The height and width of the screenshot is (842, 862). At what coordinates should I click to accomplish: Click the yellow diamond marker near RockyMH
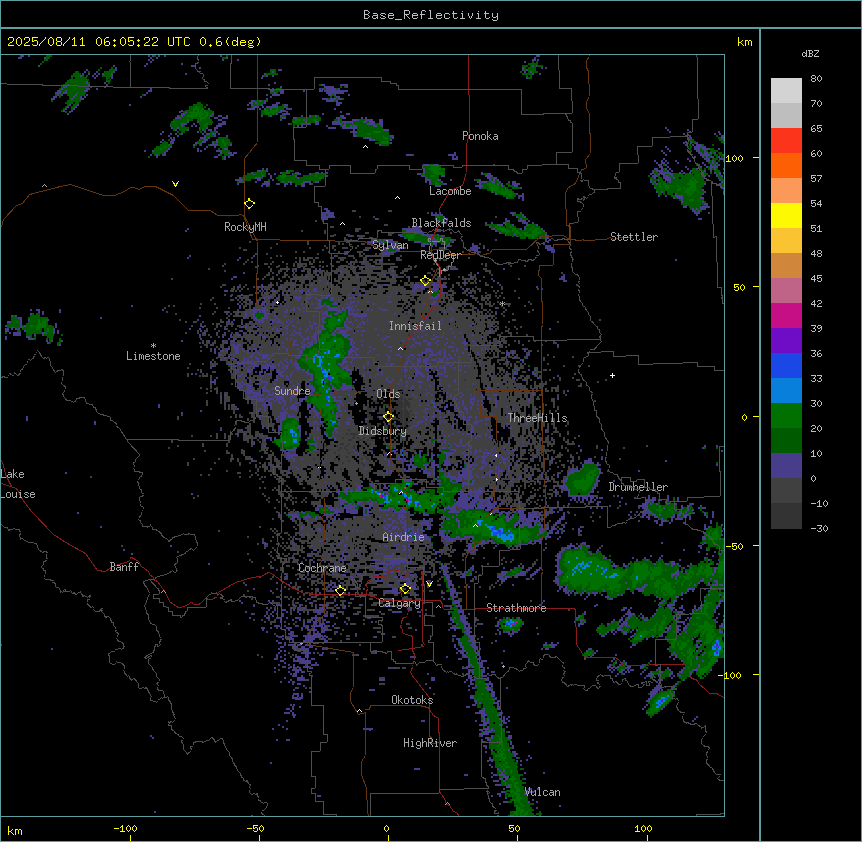click(x=249, y=204)
